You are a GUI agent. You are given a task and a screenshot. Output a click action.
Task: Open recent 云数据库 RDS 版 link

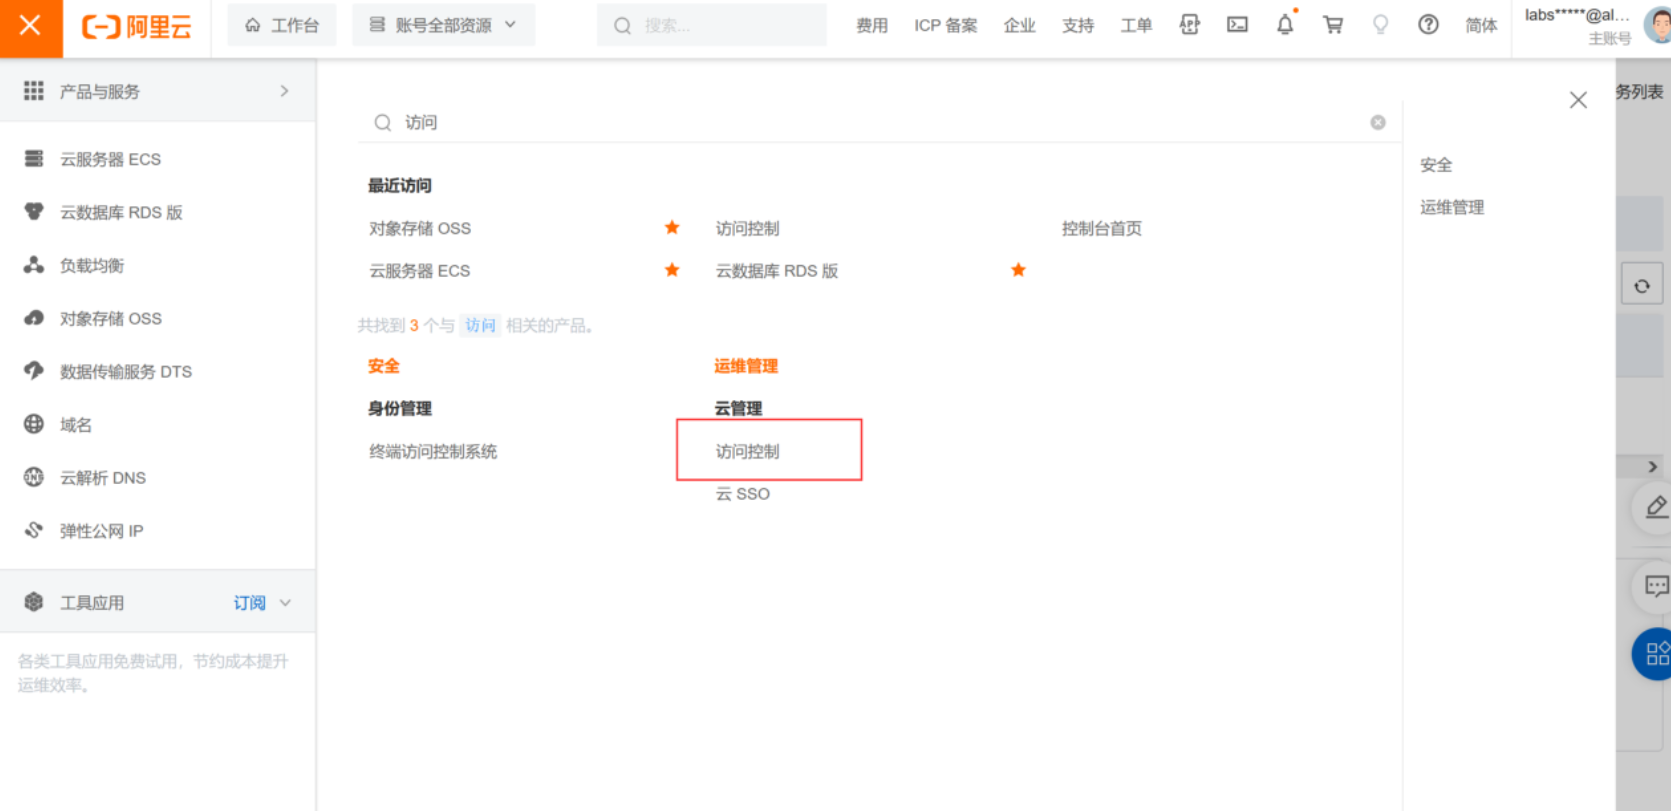click(x=776, y=270)
